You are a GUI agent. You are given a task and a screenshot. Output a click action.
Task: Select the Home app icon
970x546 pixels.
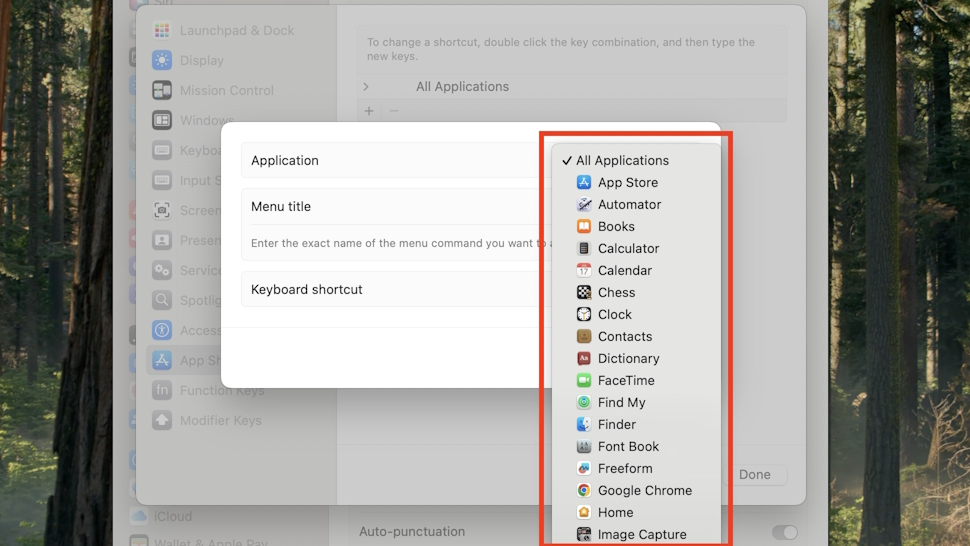(x=583, y=512)
